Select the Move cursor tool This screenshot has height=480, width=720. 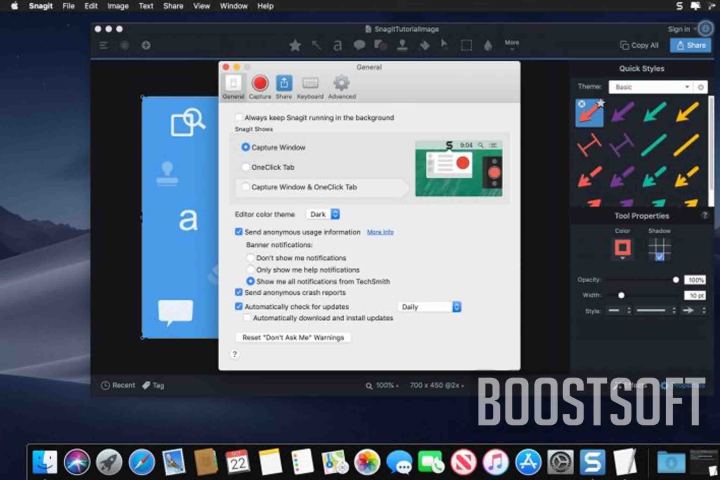(444, 45)
